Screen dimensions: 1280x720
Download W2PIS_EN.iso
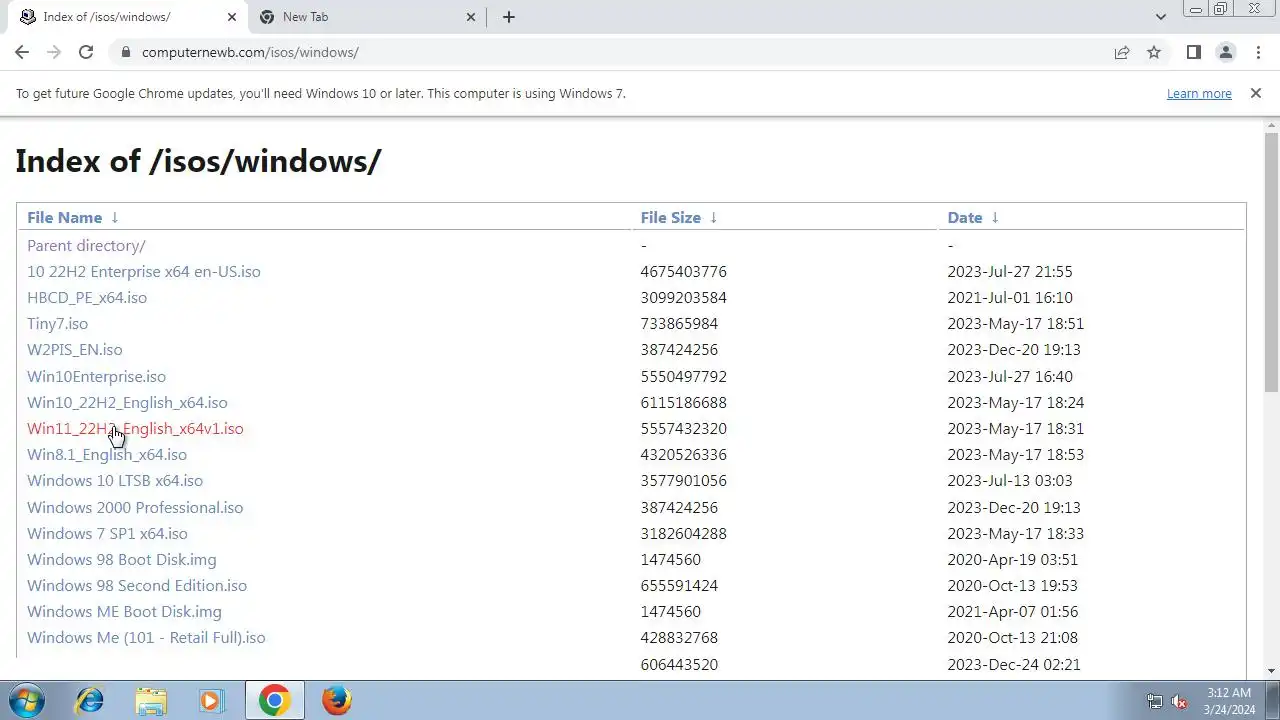74,349
